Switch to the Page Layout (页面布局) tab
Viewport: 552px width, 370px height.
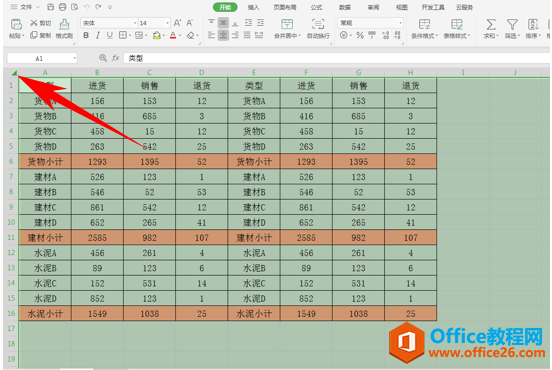284,7
